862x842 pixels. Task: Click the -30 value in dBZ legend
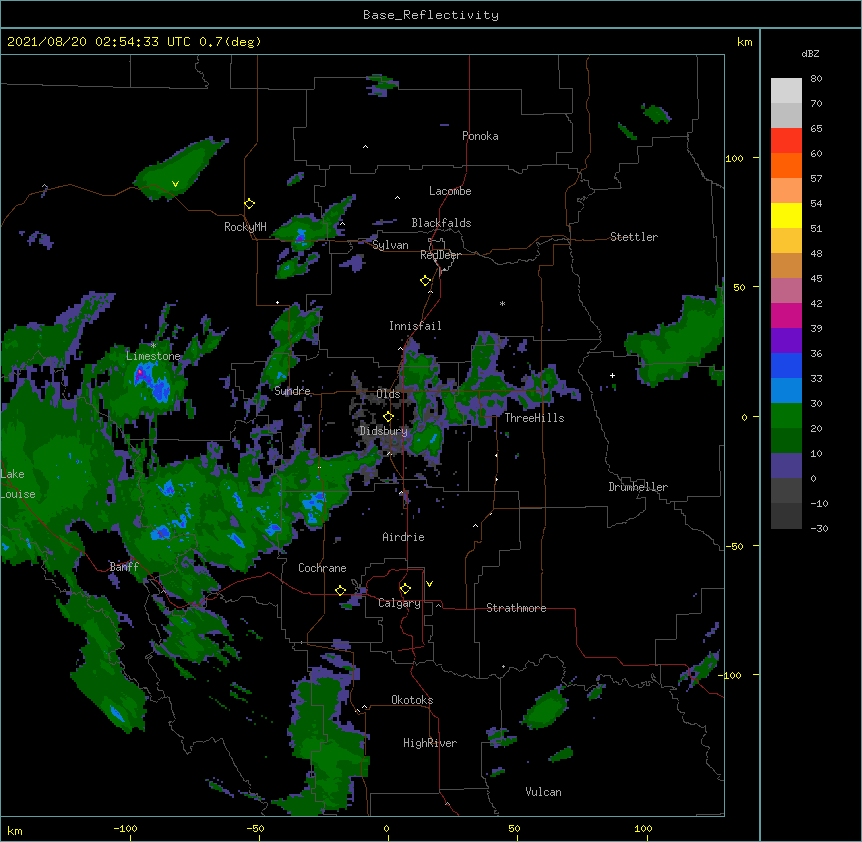tap(819, 528)
